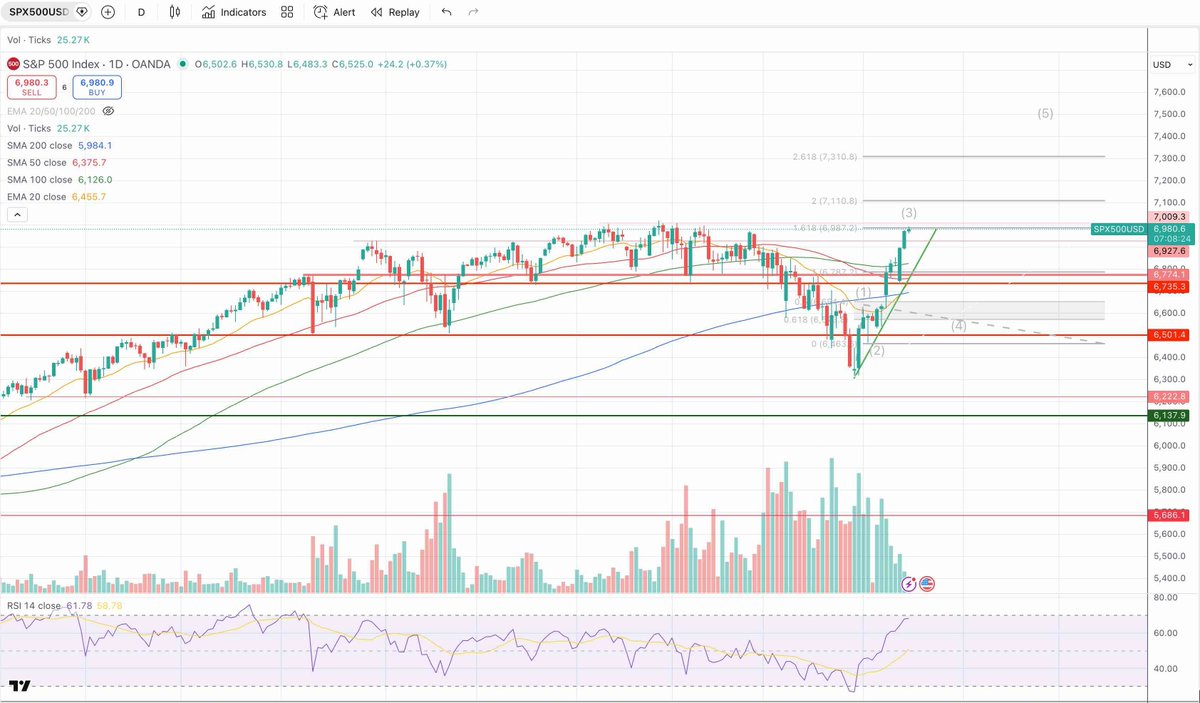The image size is (1200, 703).
Task: Open the US flag economic event icon
Action: (927, 582)
